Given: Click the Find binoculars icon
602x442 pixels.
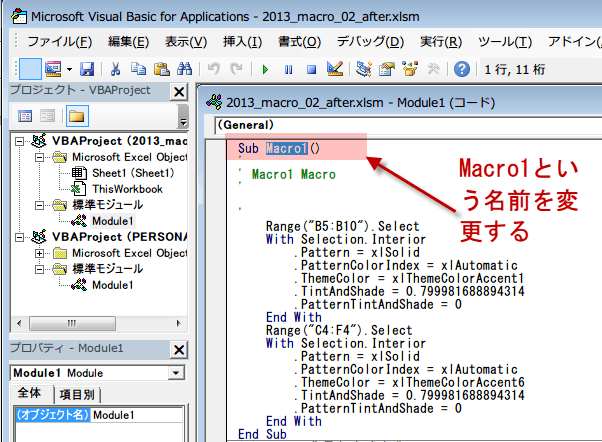Looking at the screenshot, I should (184, 70).
